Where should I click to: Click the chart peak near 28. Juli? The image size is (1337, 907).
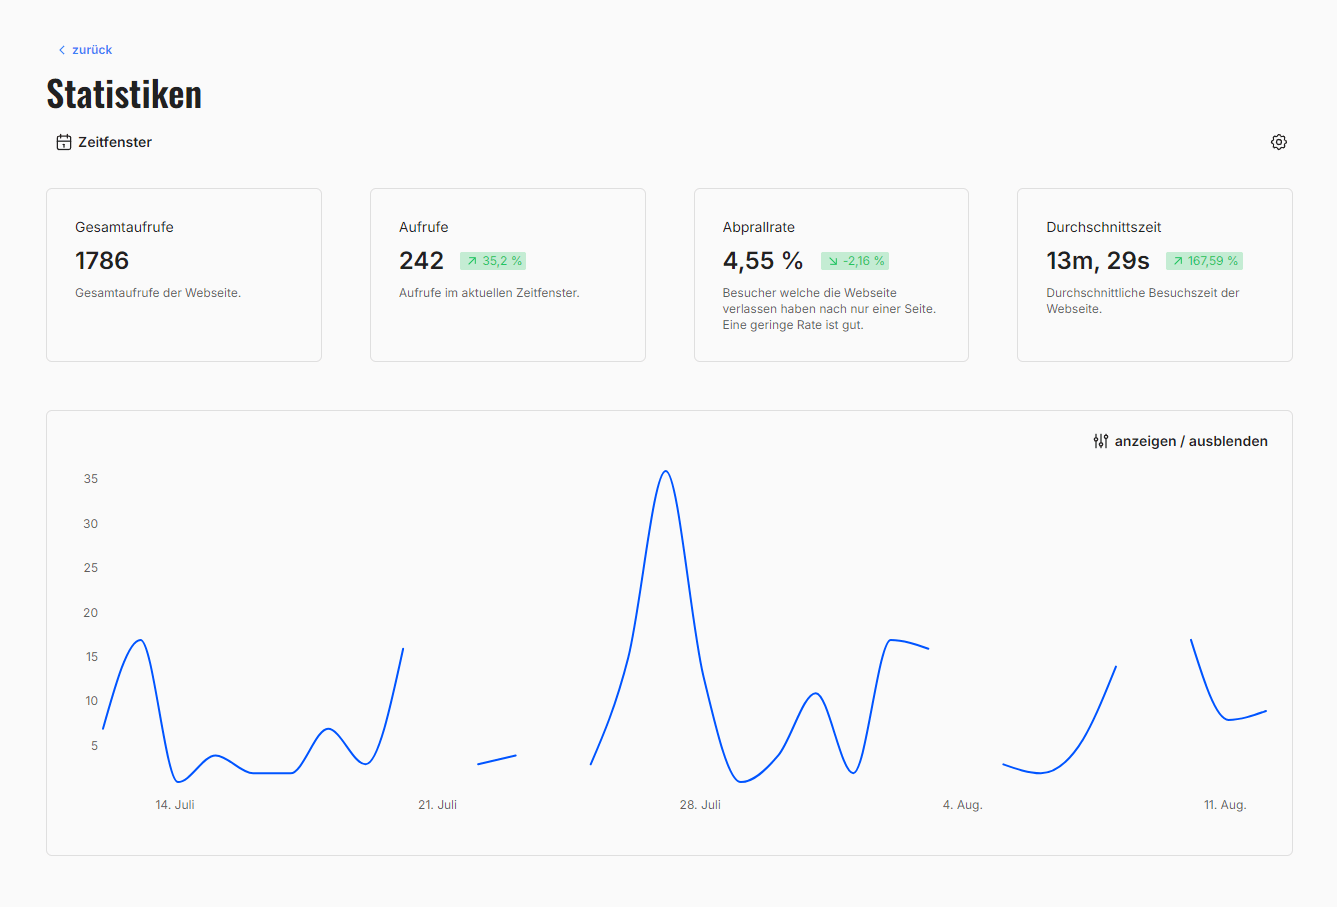[666, 472]
